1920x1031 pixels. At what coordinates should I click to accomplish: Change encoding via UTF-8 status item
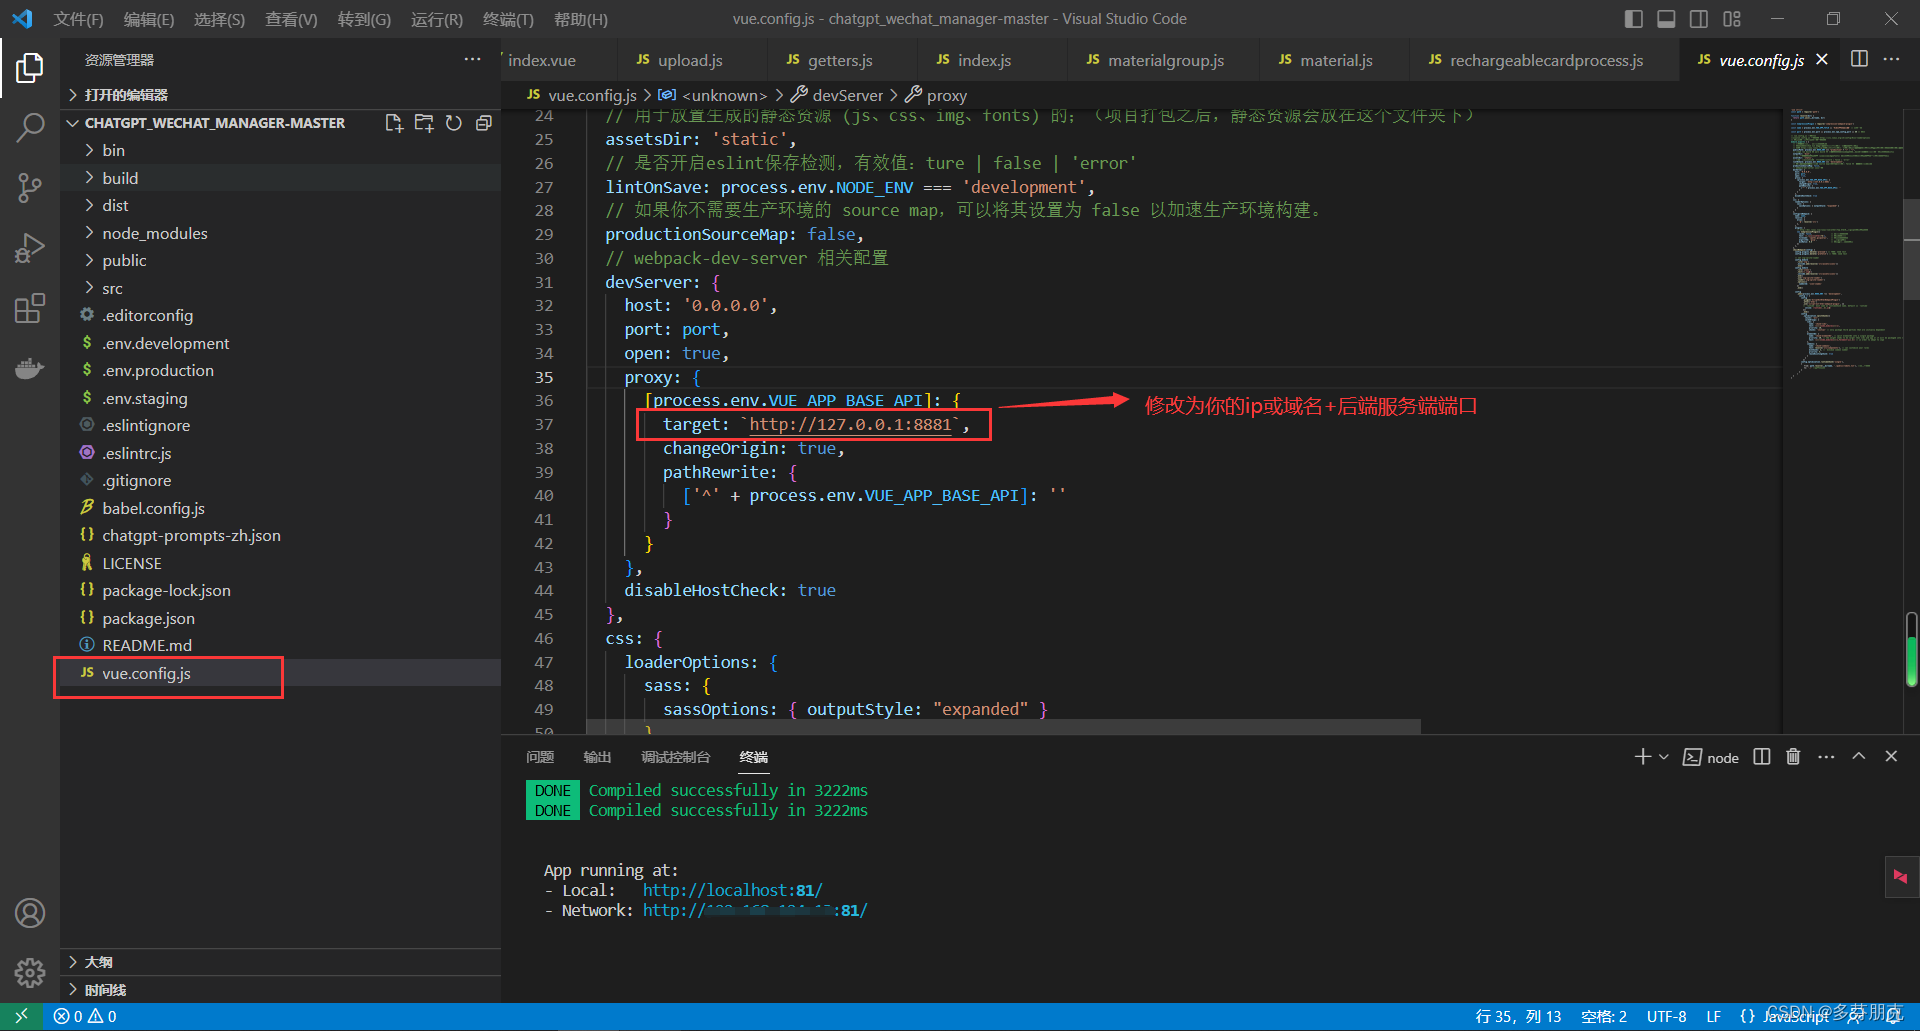point(1666,1016)
